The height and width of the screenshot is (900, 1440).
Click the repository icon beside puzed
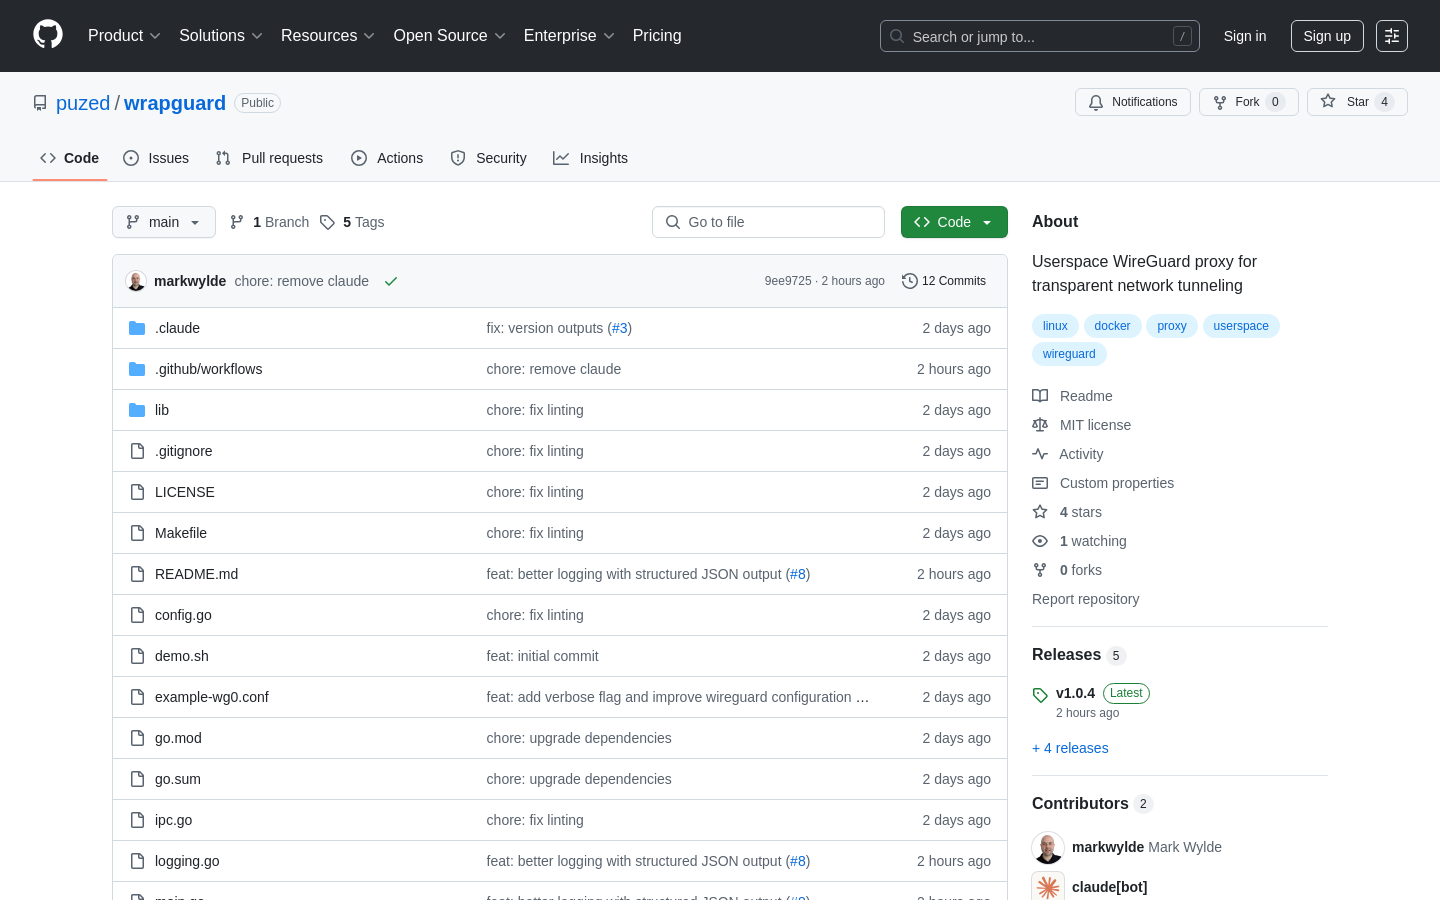point(40,103)
